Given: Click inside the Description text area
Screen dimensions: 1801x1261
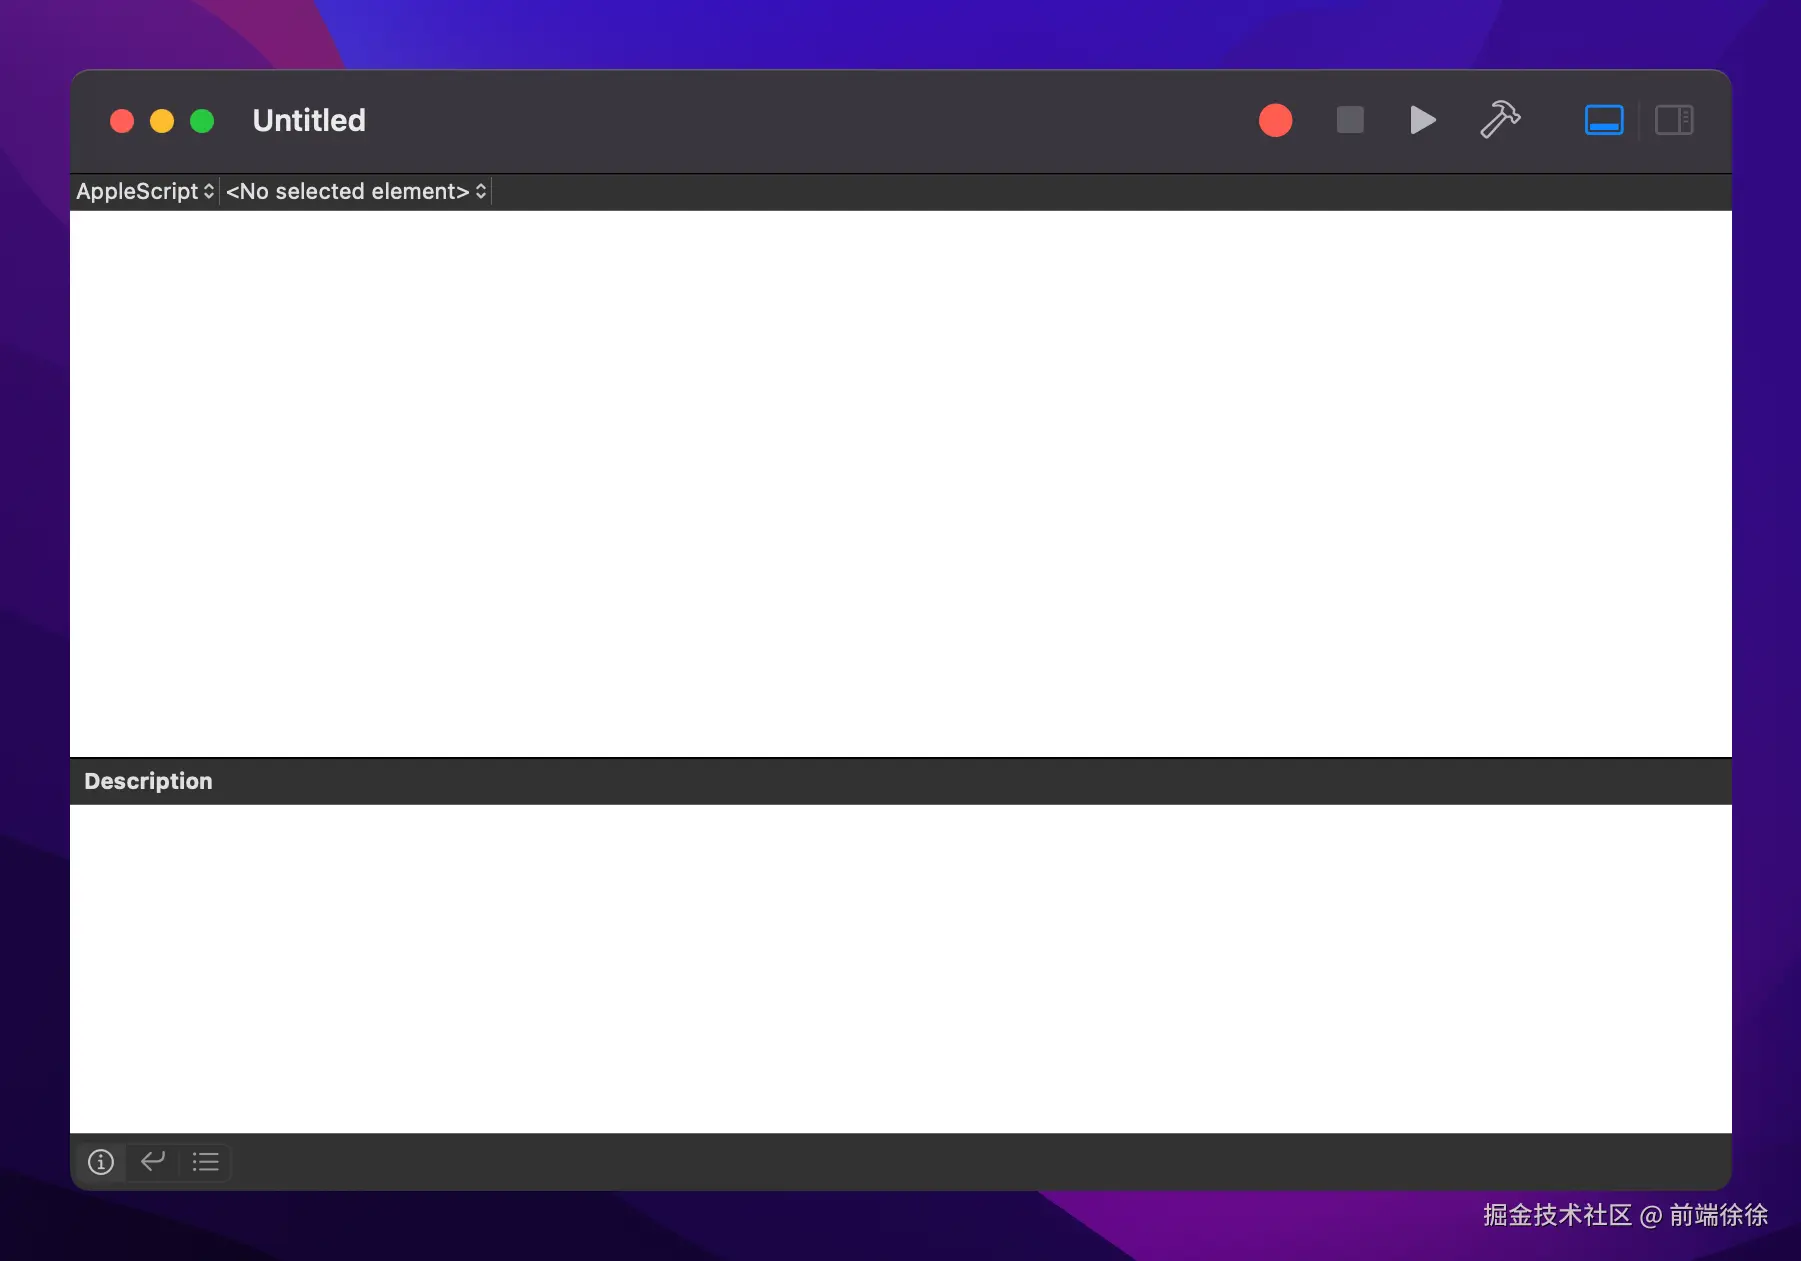Looking at the screenshot, I should pos(900,968).
